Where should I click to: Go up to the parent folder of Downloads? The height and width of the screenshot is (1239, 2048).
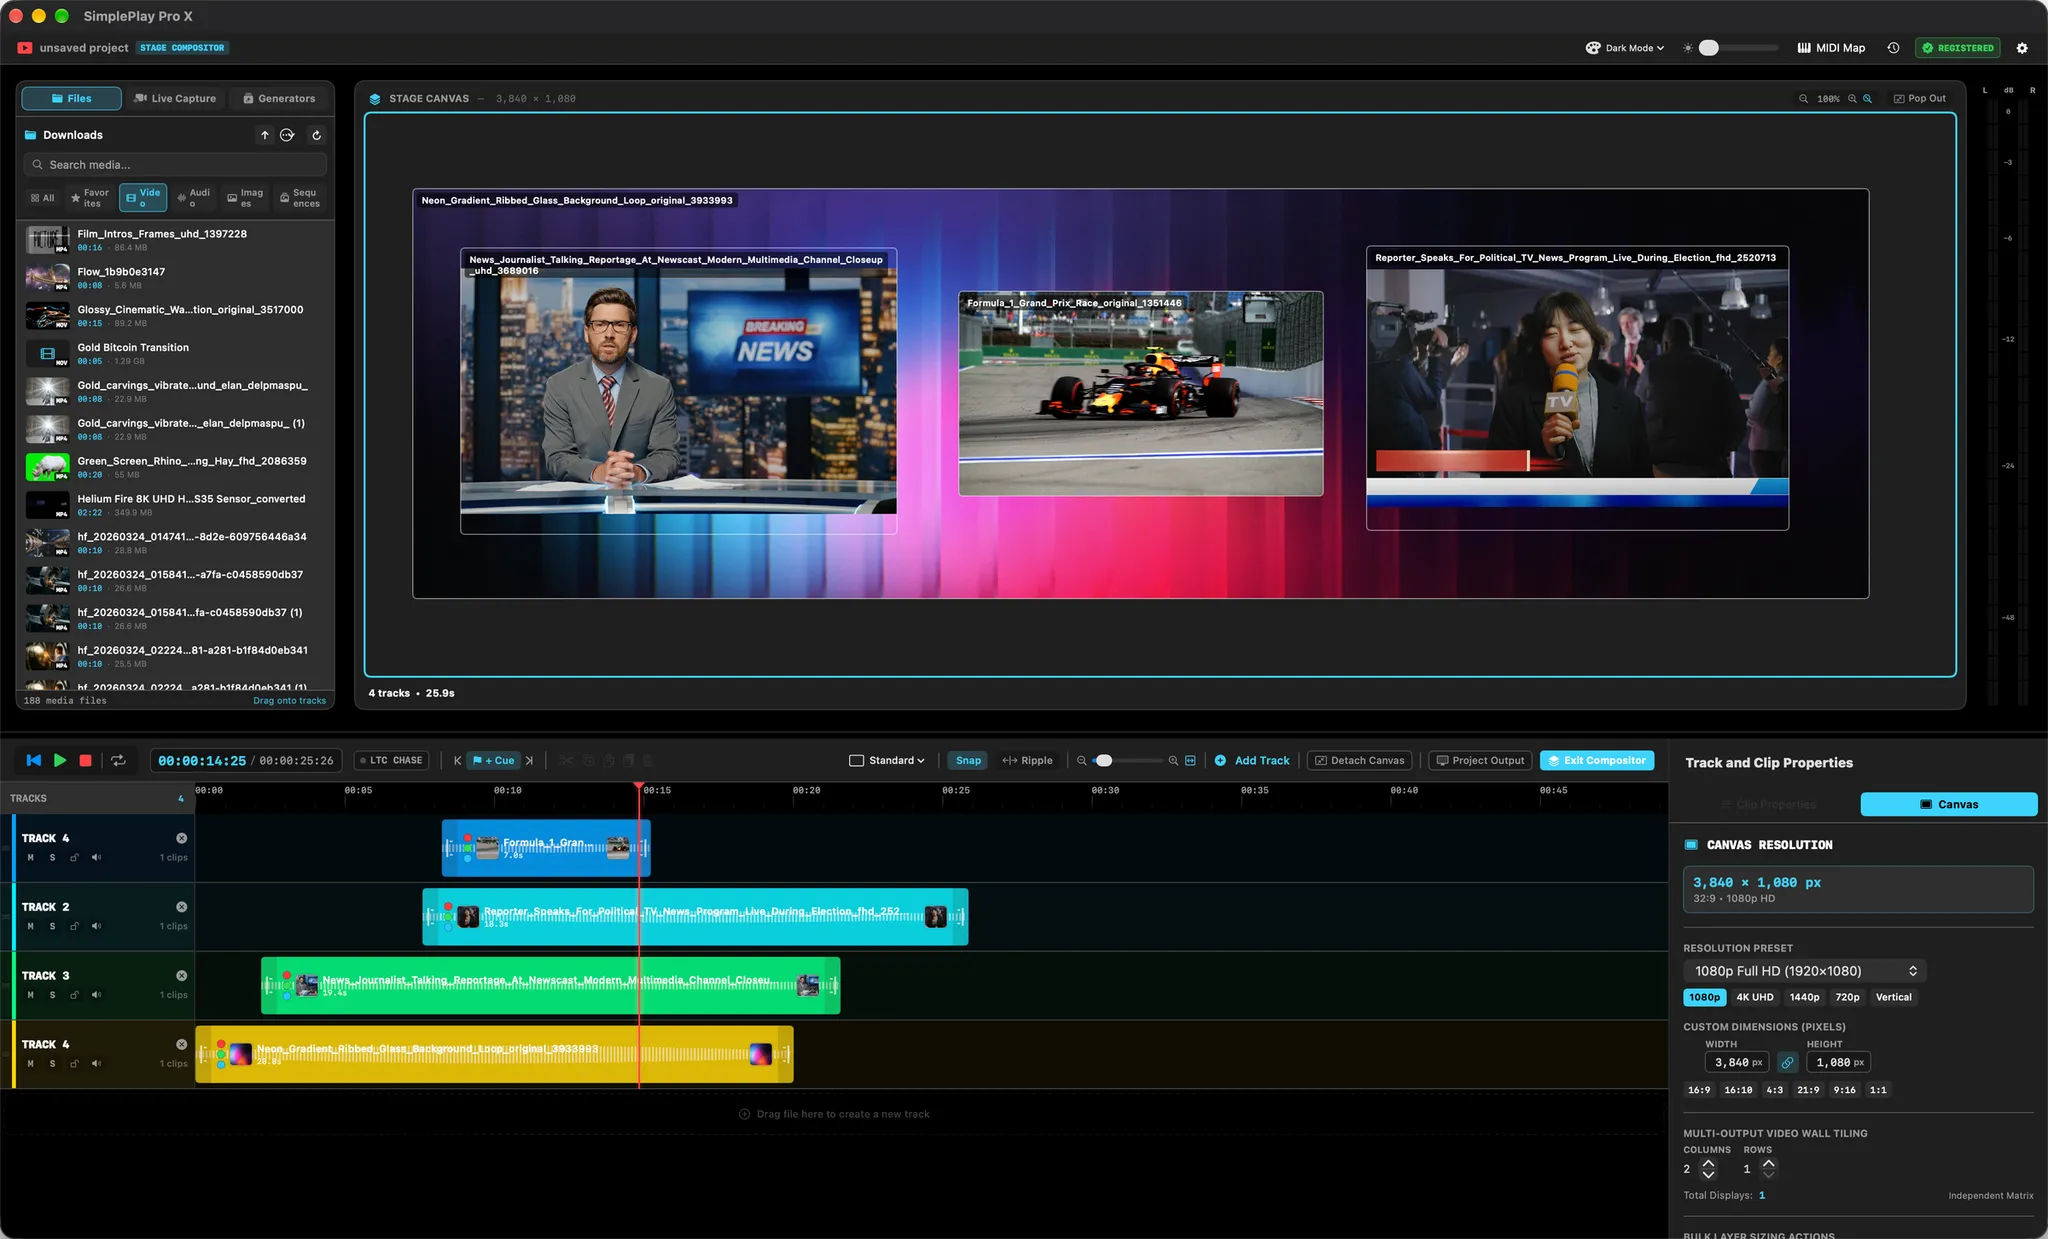pos(265,135)
